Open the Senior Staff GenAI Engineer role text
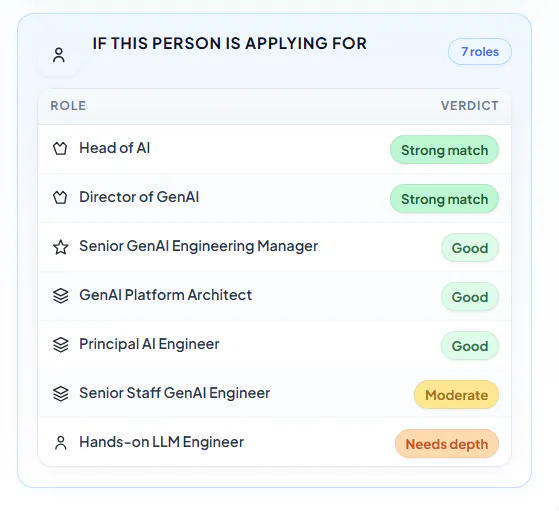The image size is (559, 511). coord(175,393)
